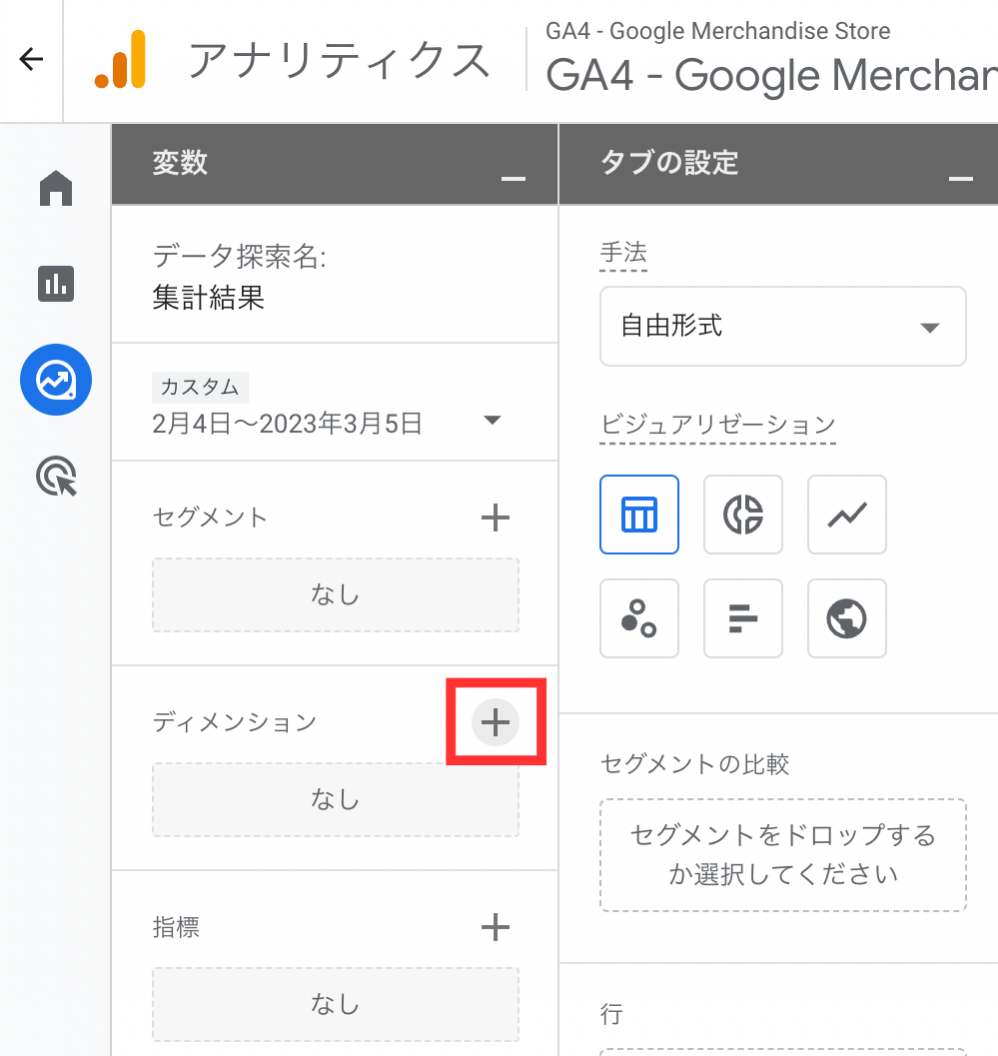Click the なし box under ディメンション
The height and width of the screenshot is (1056, 998).
tap(335, 799)
